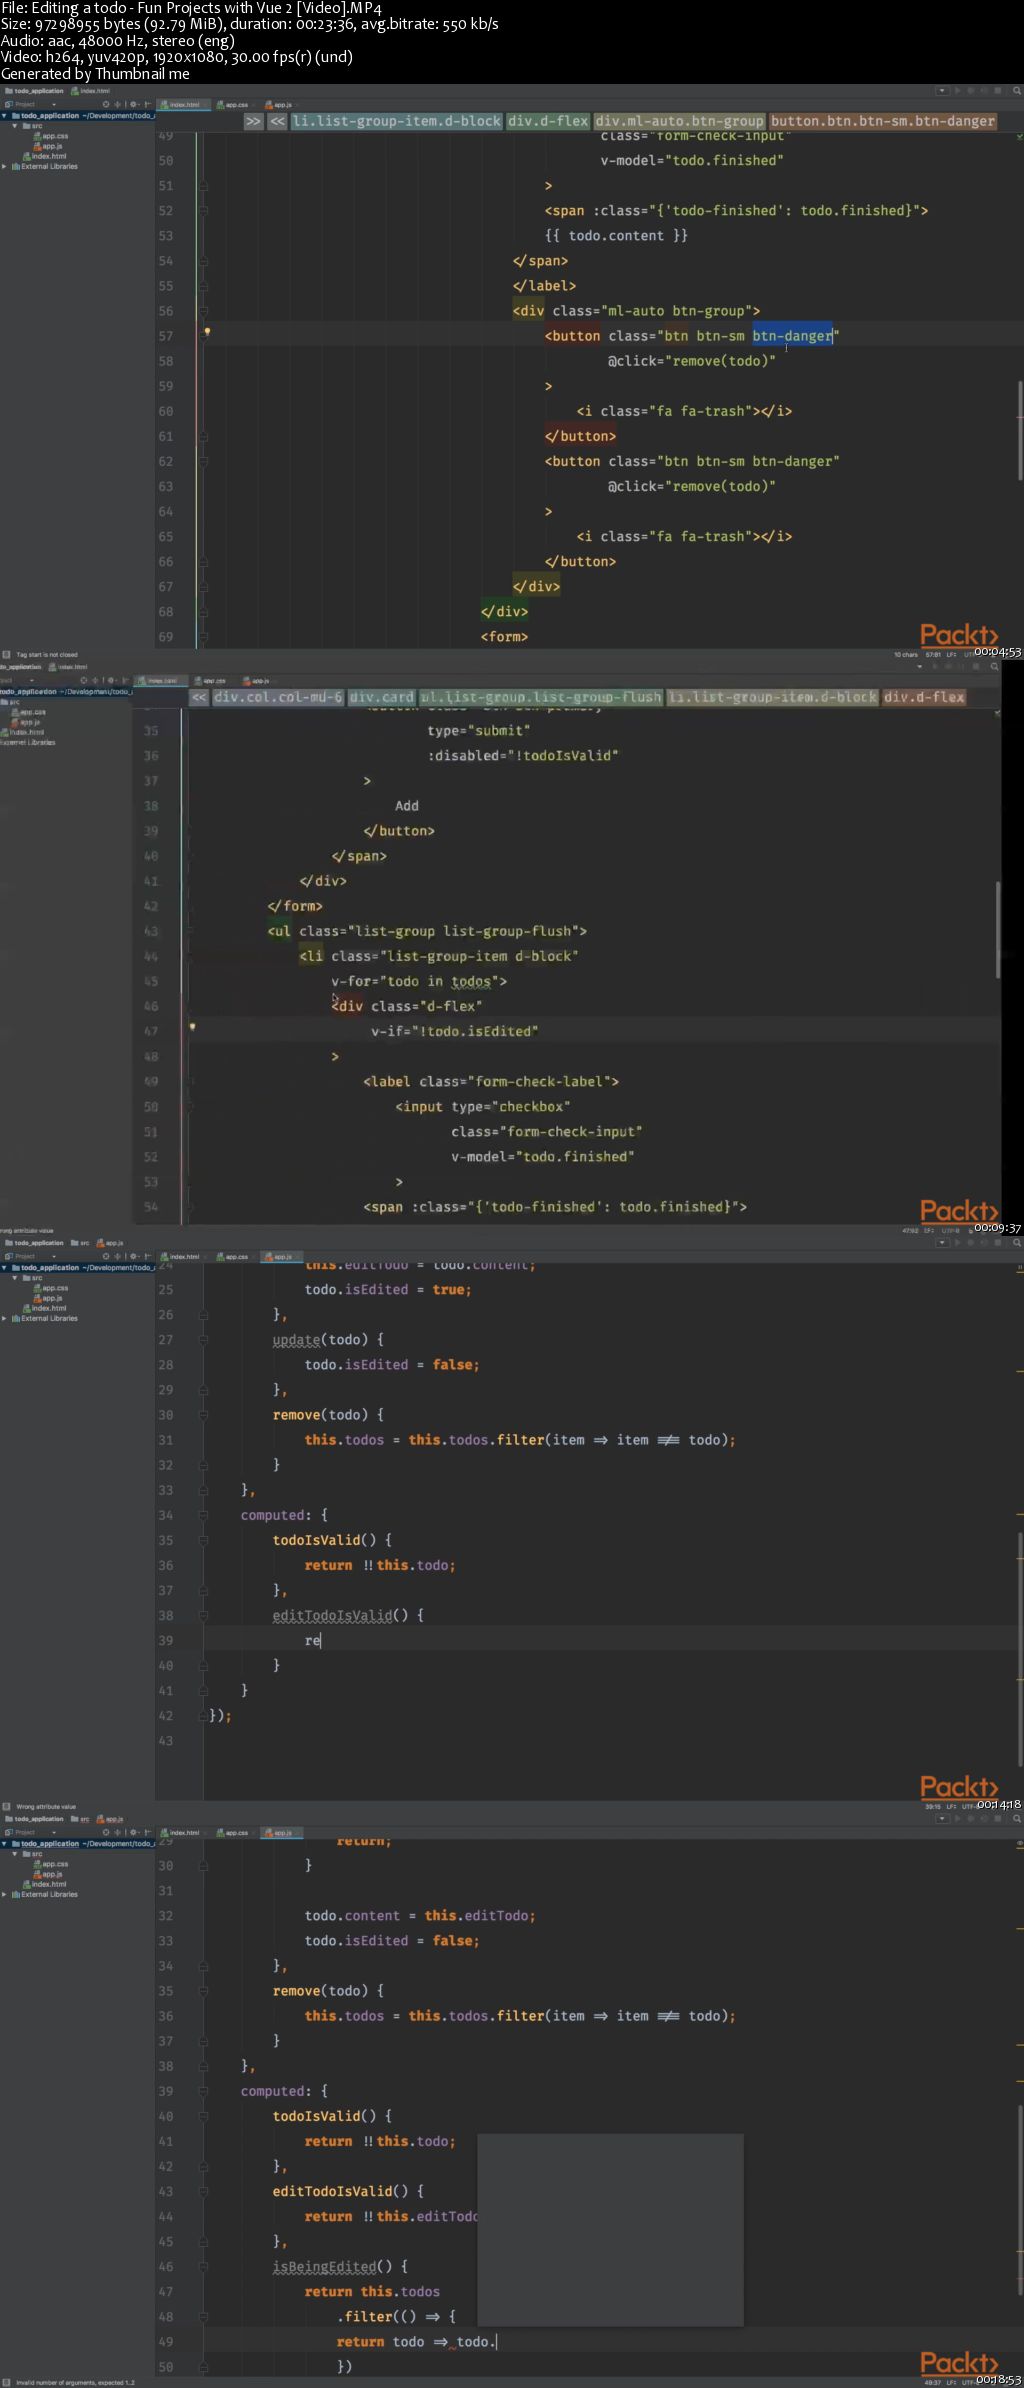Toggle the fold marker on line 61

click(x=203, y=436)
